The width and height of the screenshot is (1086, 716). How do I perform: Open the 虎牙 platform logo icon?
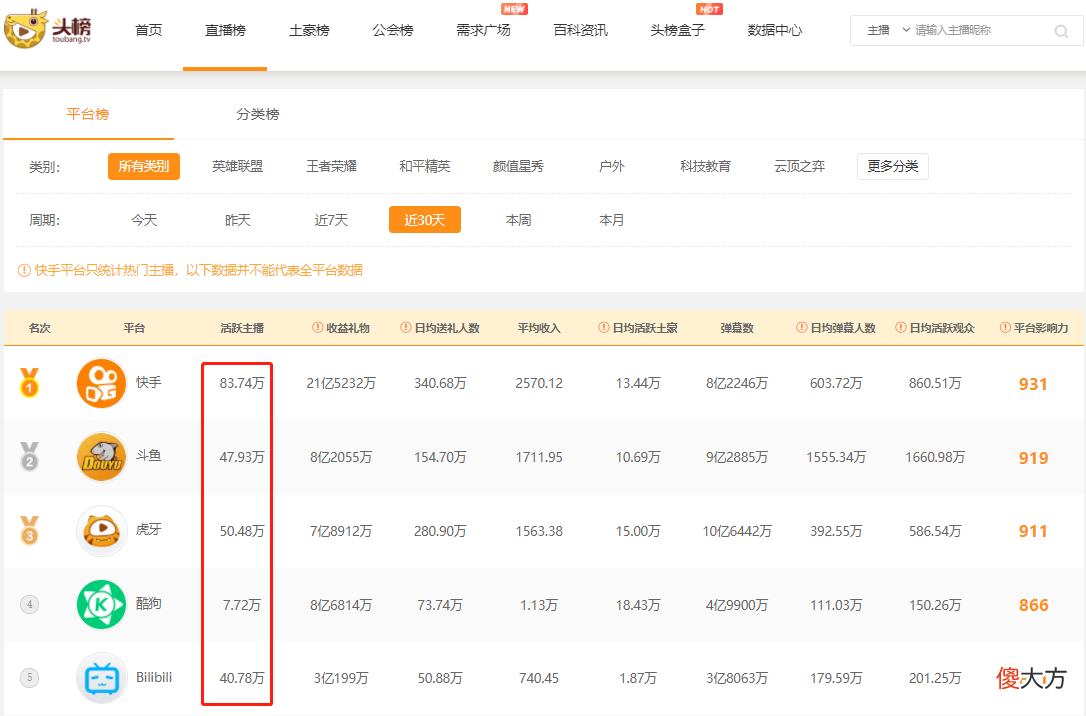tap(101, 531)
